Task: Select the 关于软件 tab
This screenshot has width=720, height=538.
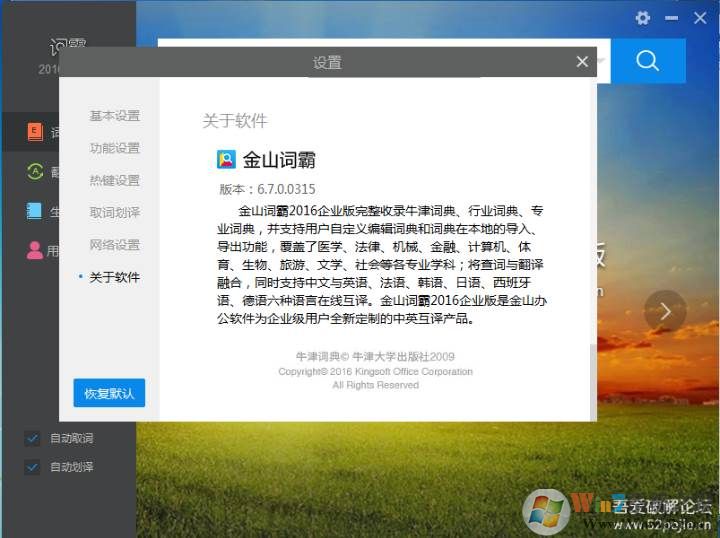Action: [114, 277]
